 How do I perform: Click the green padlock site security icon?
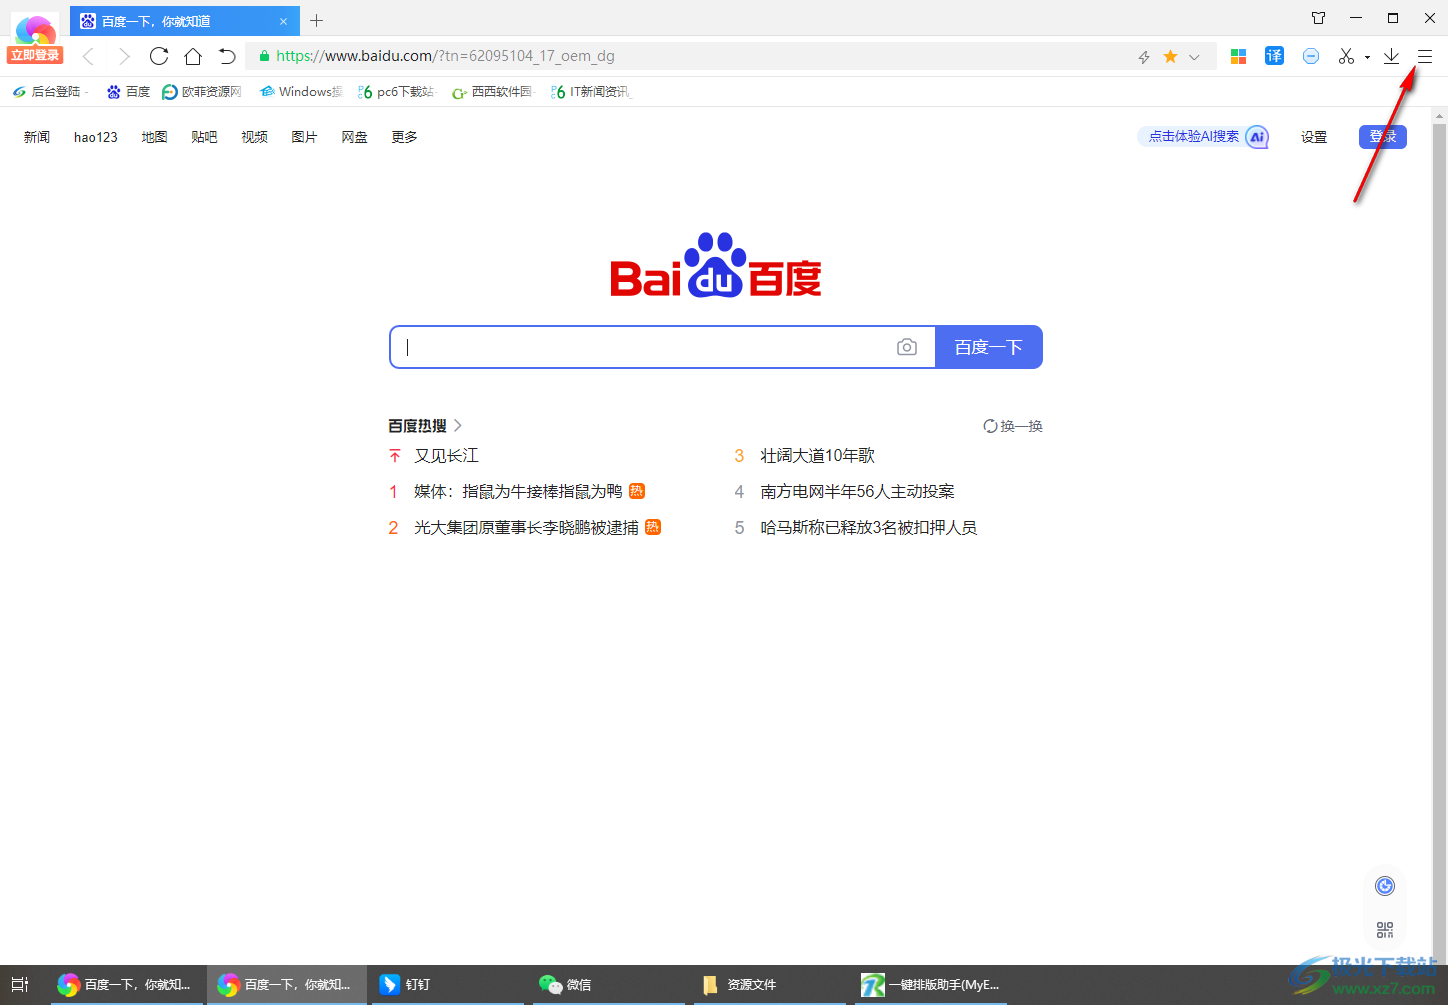pos(264,57)
